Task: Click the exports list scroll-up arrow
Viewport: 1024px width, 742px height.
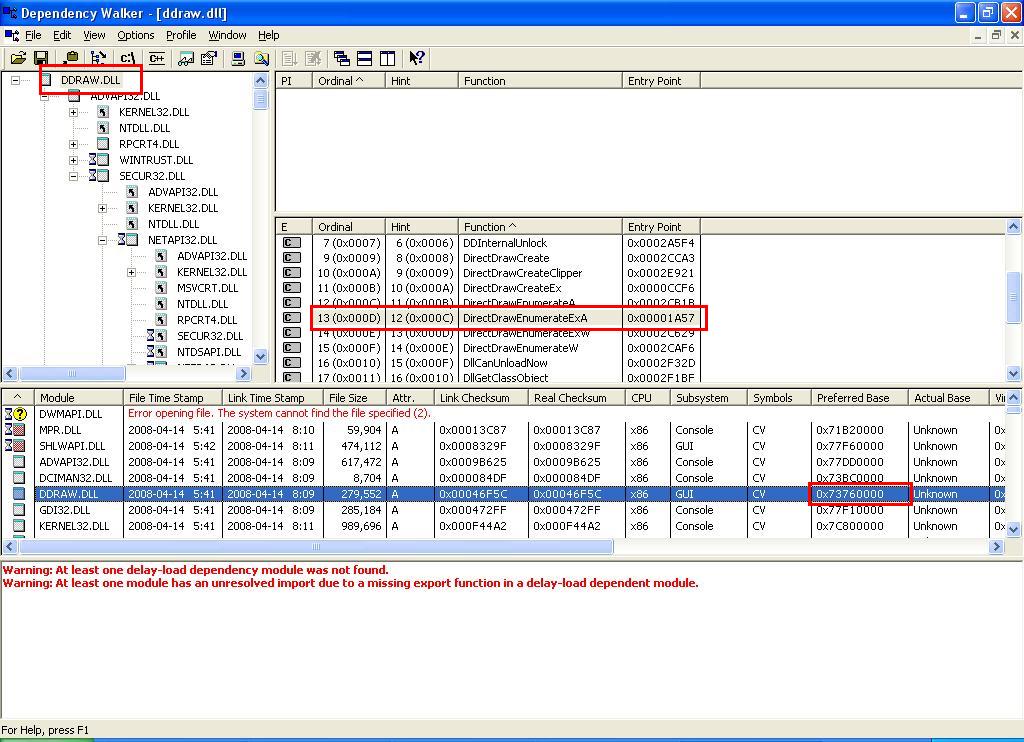Action: (1014, 227)
